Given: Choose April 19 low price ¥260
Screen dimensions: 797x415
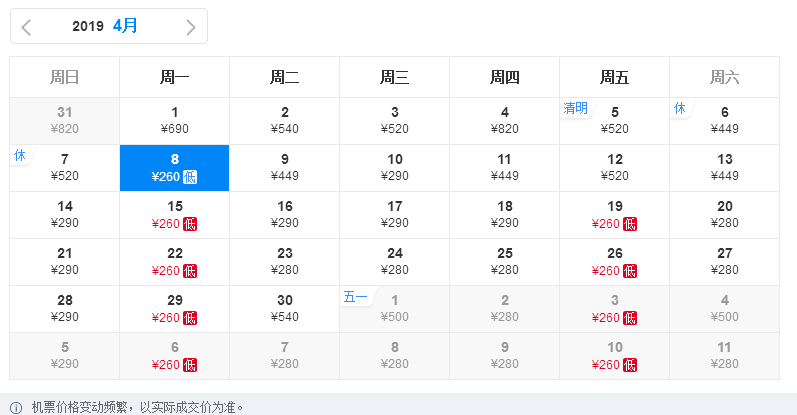Looking at the screenshot, I should tap(615, 215).
